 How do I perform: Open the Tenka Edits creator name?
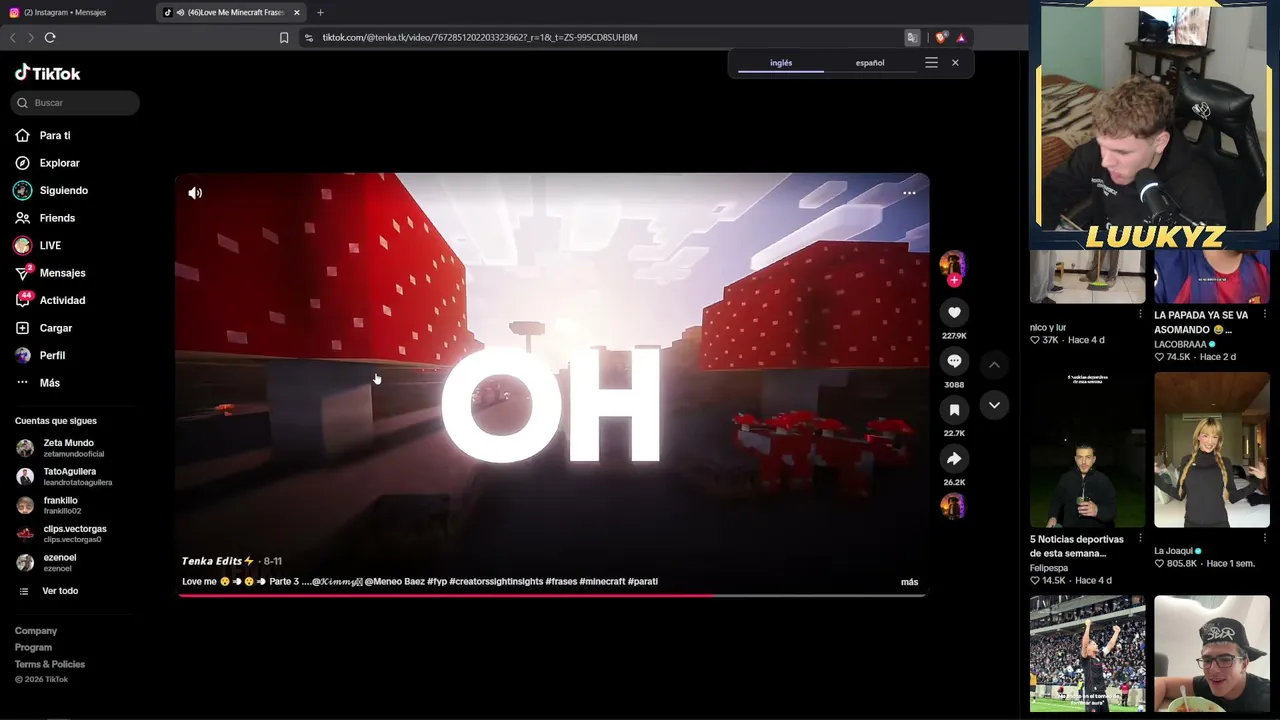[x=218, y=561]
